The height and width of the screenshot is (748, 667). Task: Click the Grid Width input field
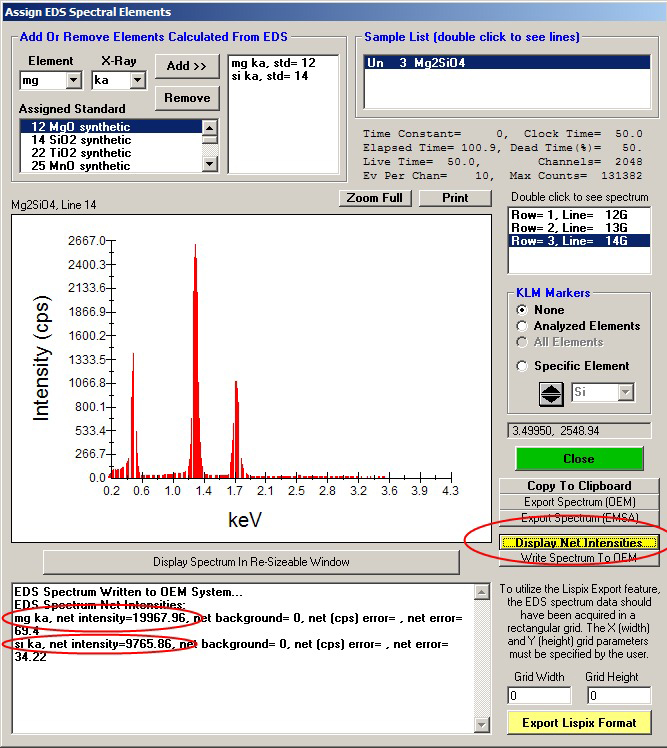pos(539,696)
